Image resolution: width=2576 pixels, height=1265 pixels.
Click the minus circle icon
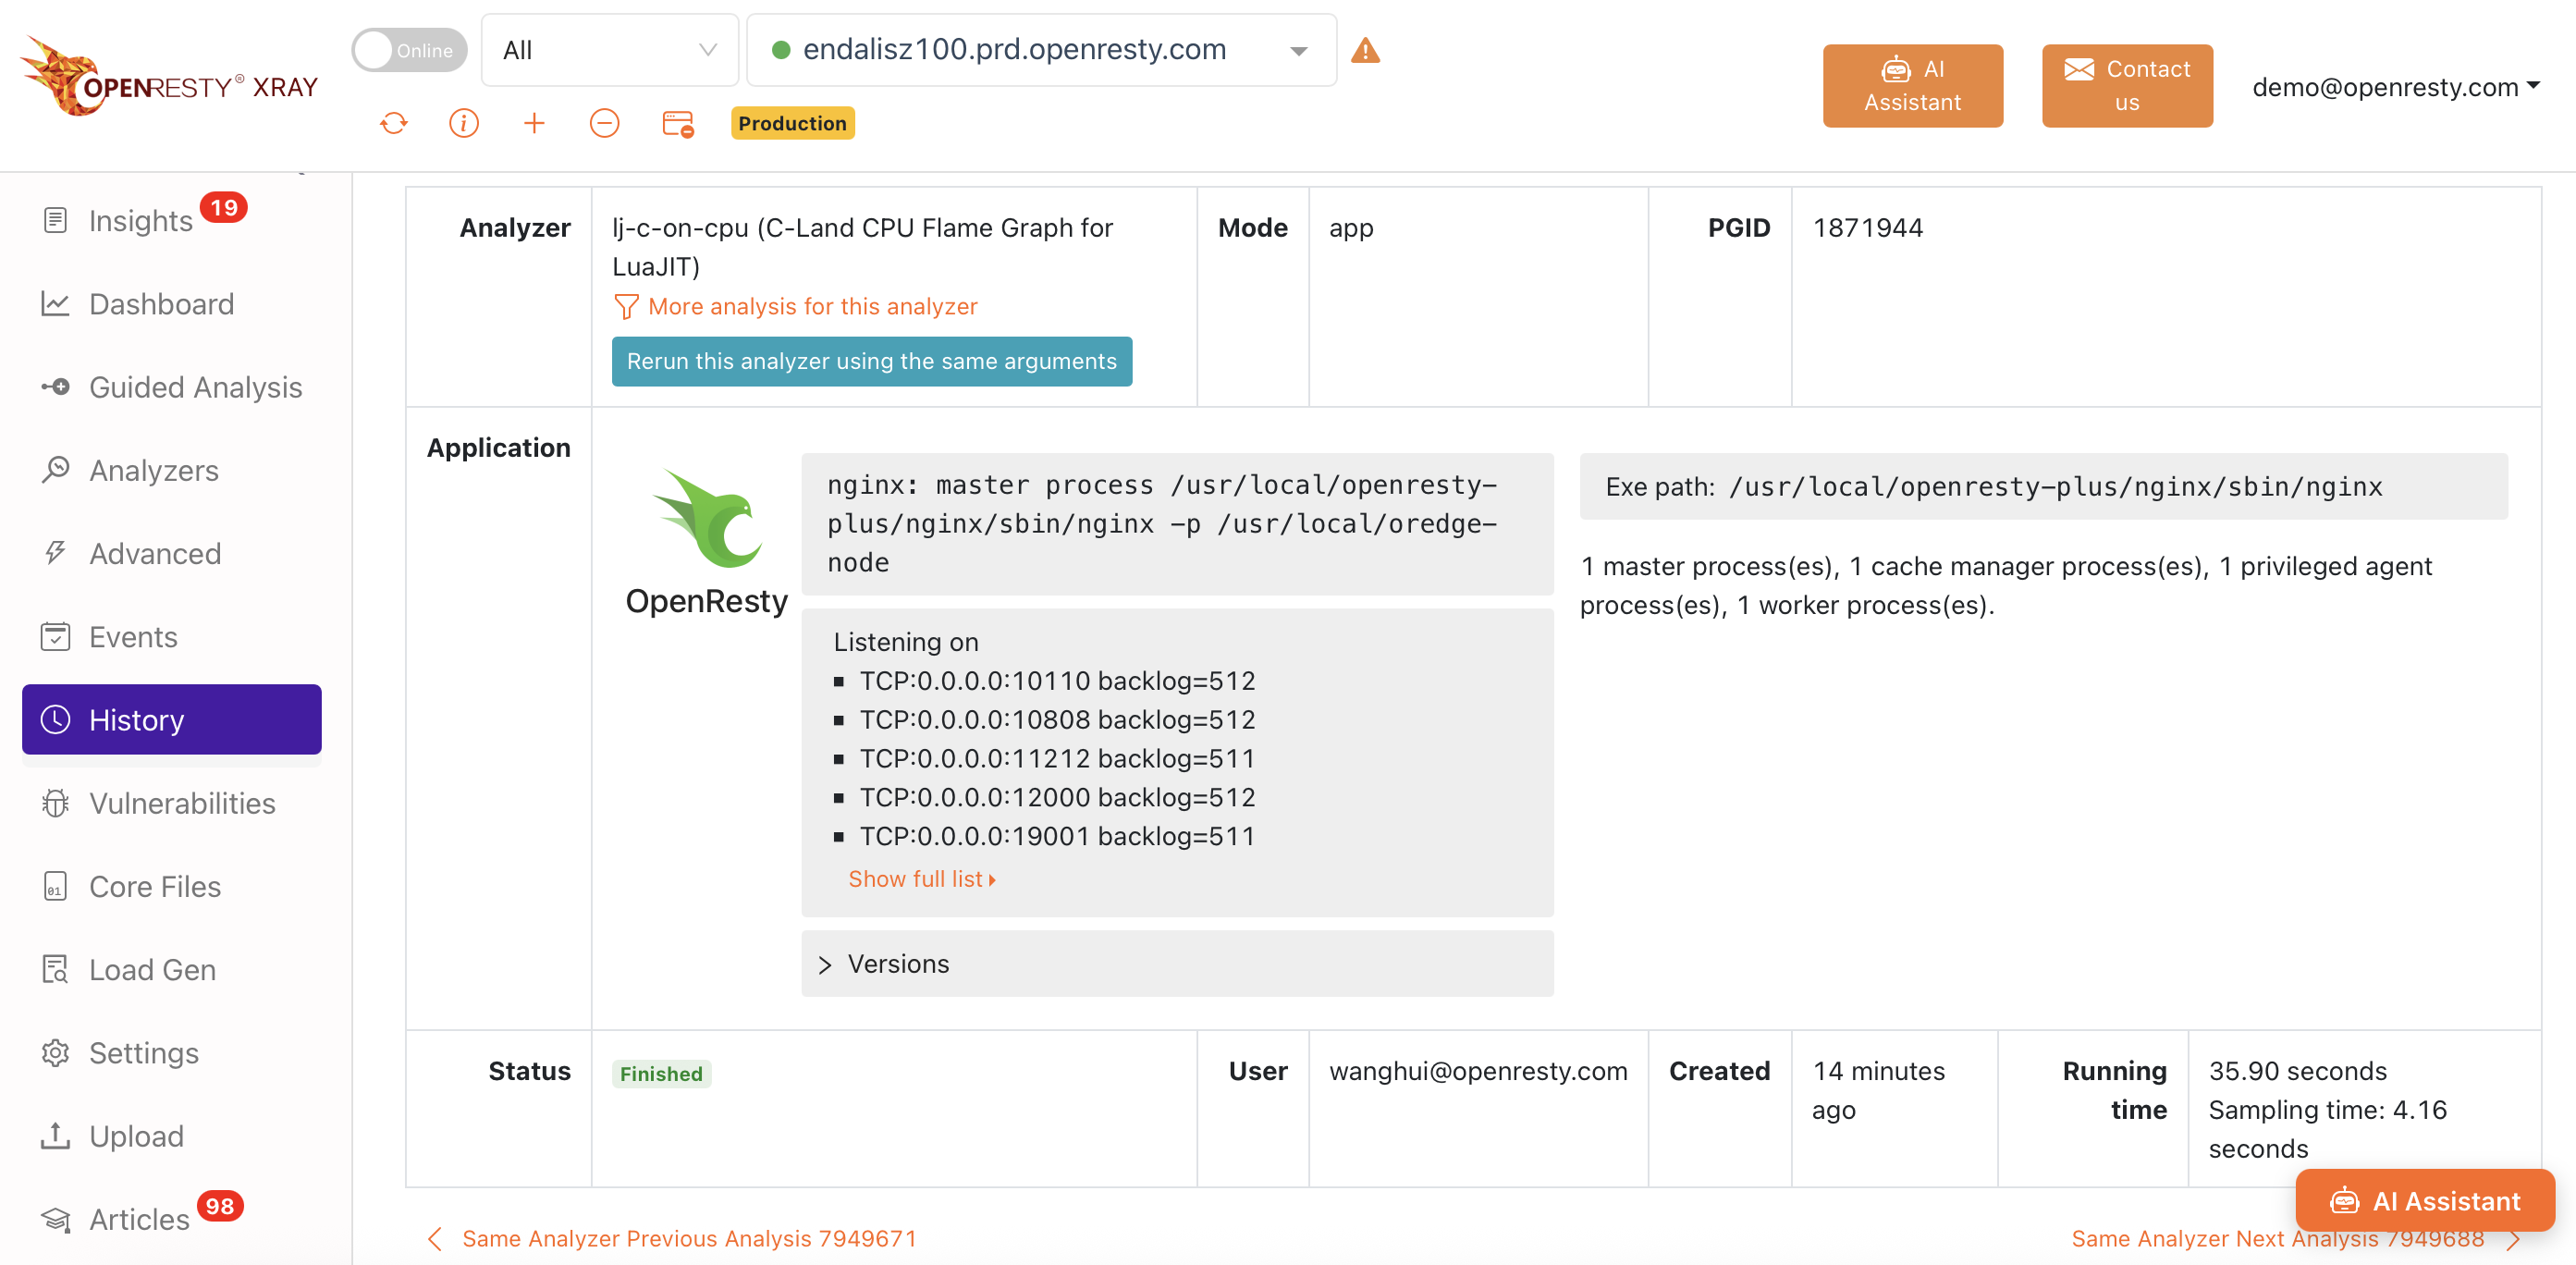(605, 123)
